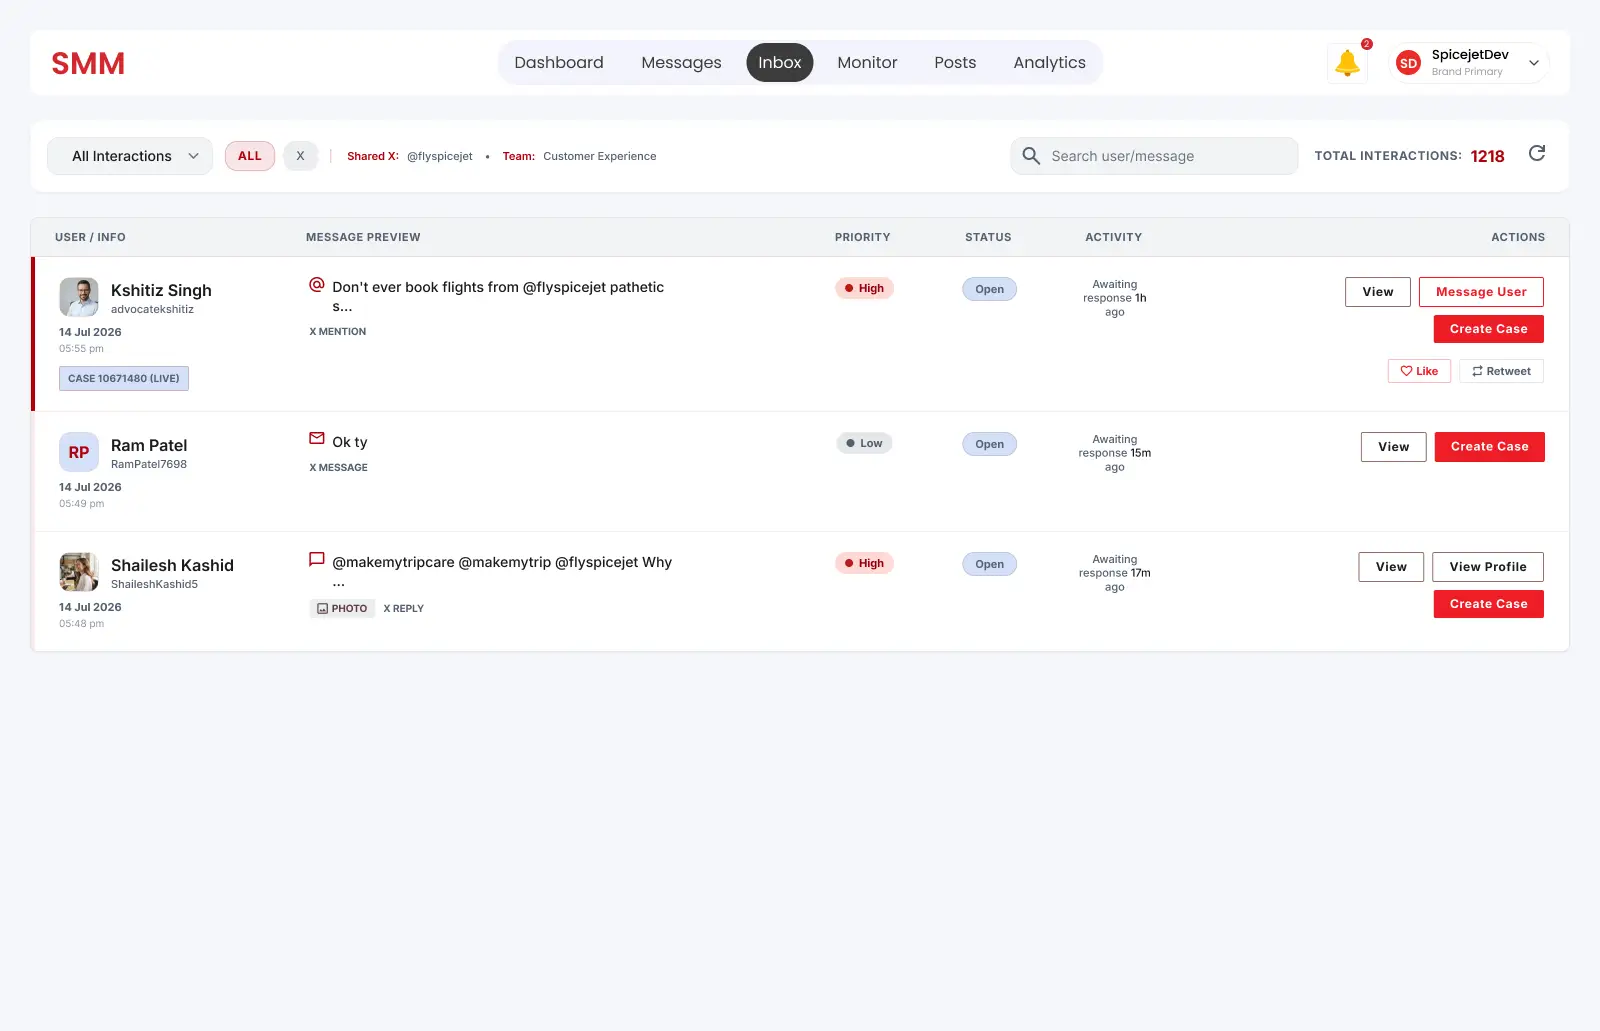Click the @flyspicejet shared X account
This screenshot has height=1031, width=1600.
(440, 156)
